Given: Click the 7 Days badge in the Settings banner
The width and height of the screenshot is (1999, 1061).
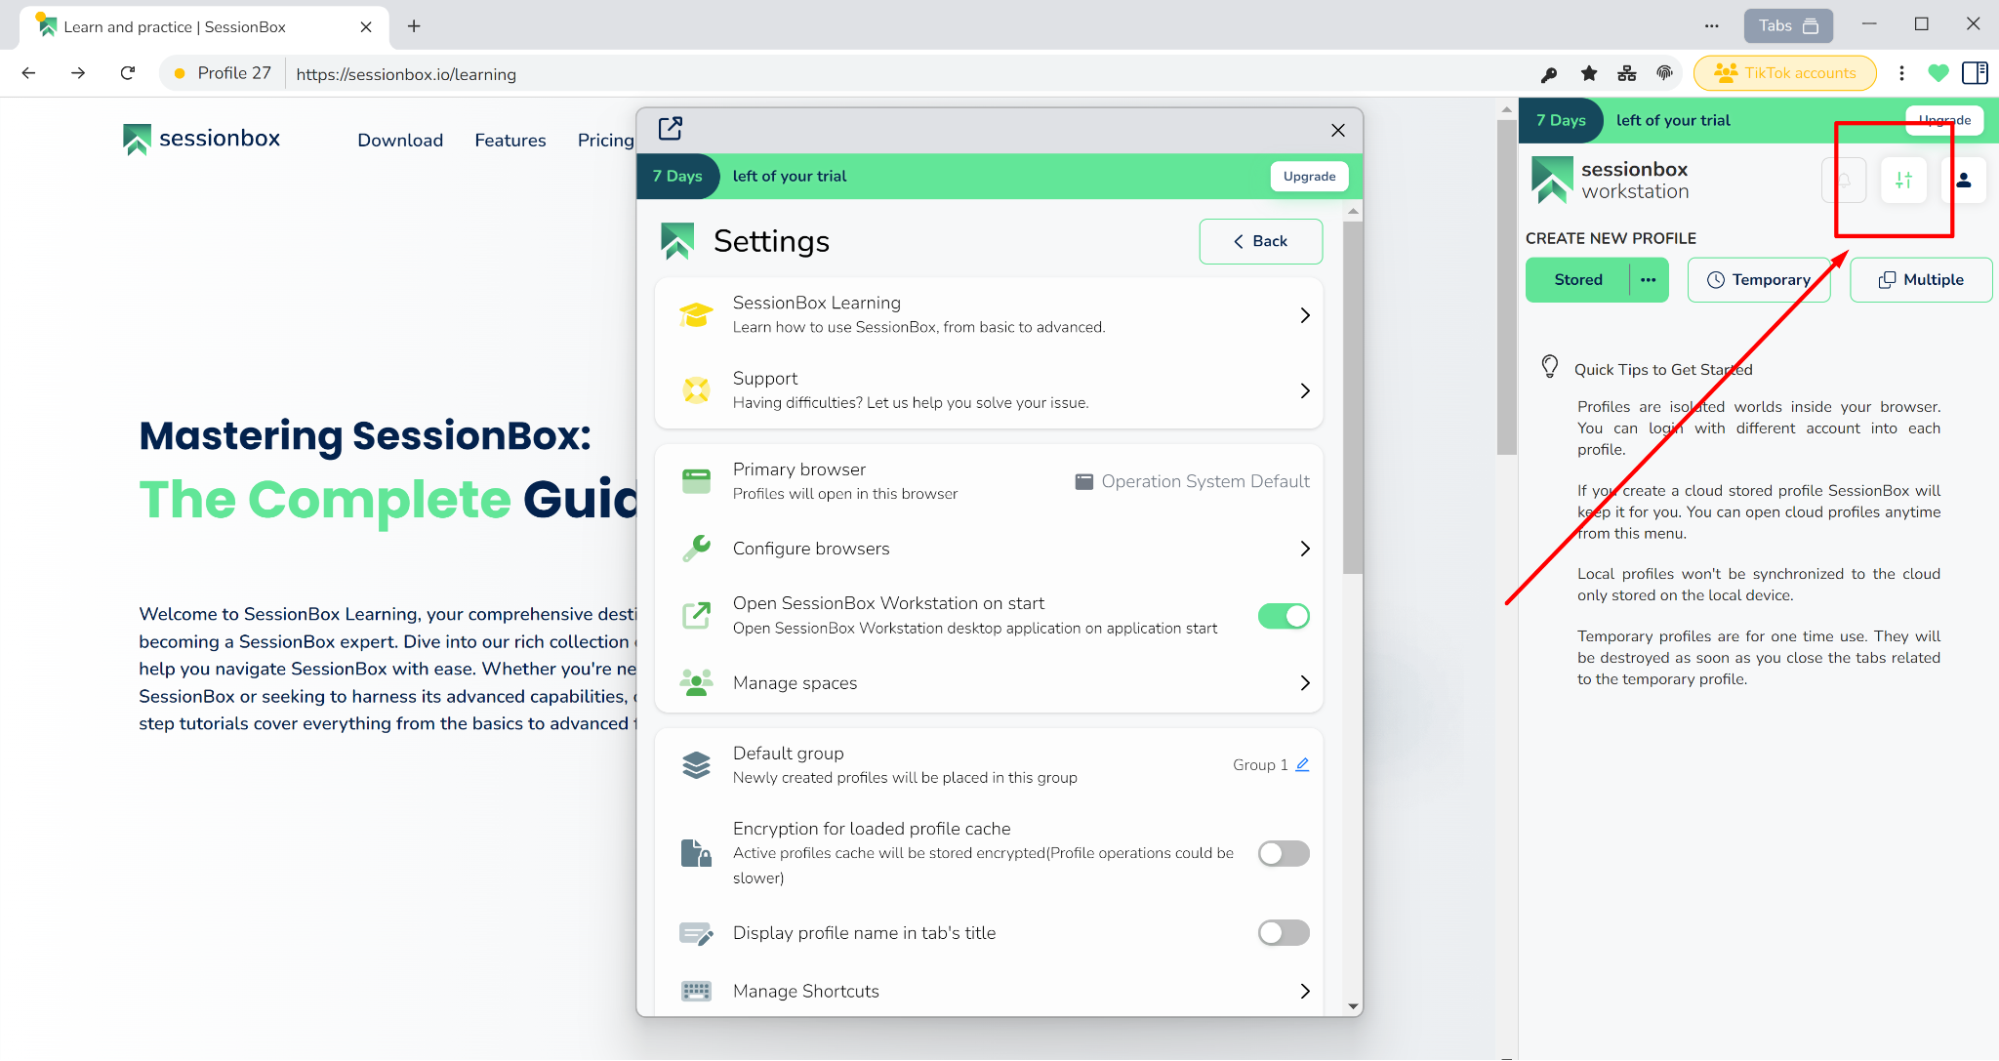Looking at the screenshot, I should point(677,176).
